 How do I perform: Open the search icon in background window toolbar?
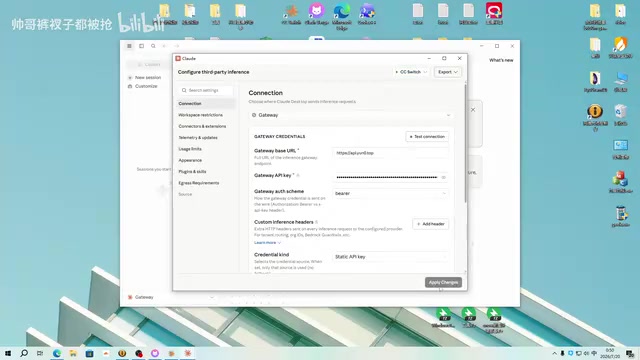pyautogui.click(x=153, y=46)
